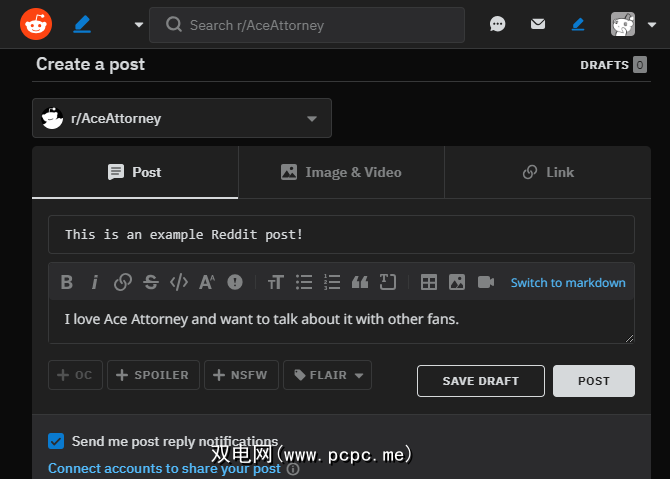This screenshot has width=670, height=479.
Task: Click the text area resize handle
Action: point(629,338)
